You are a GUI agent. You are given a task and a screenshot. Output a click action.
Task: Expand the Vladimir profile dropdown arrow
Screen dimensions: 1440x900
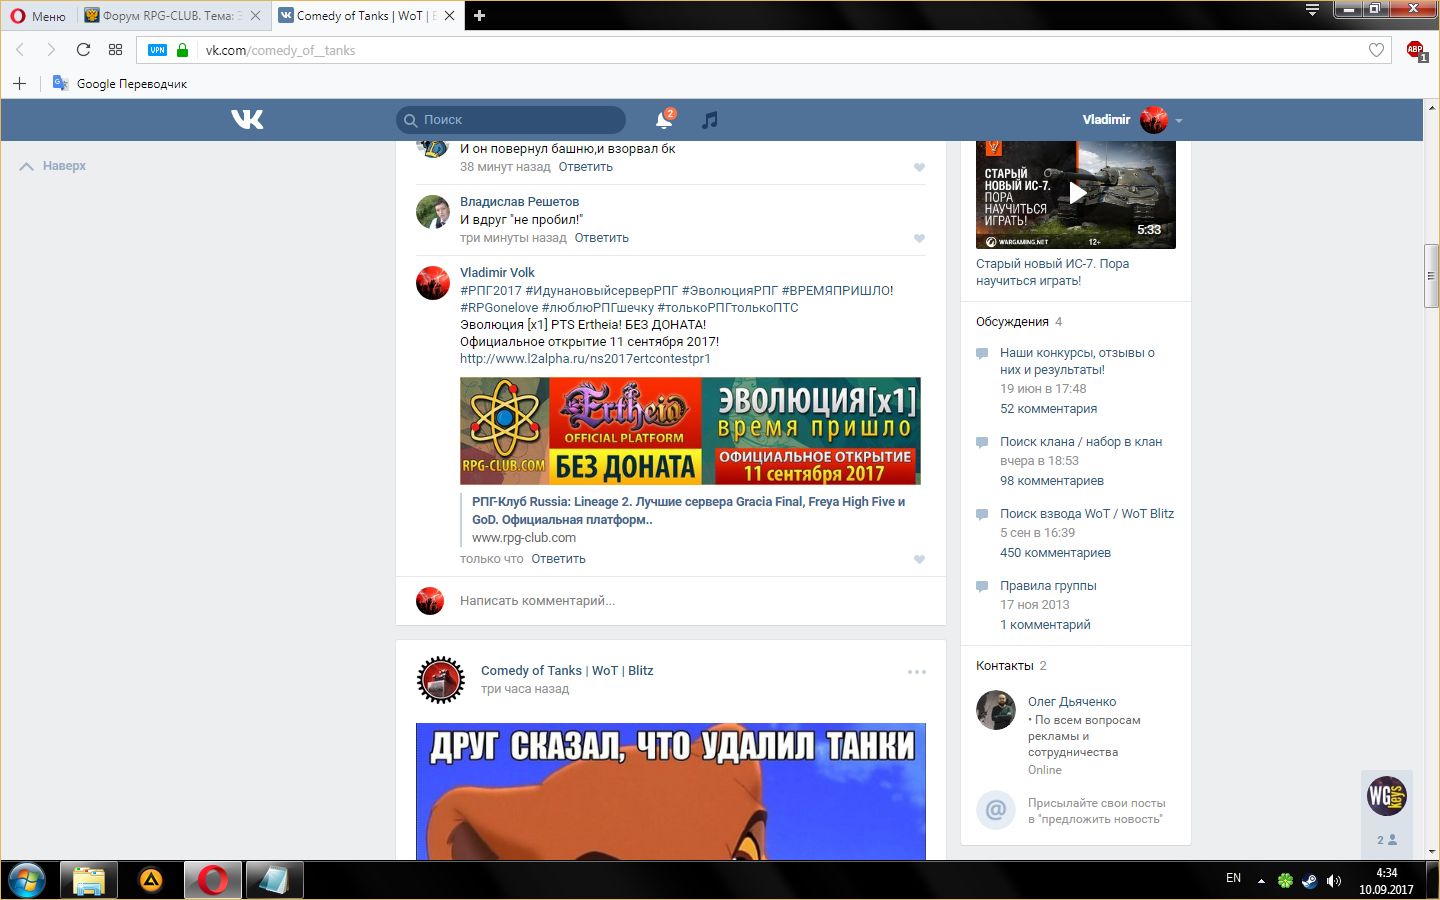click(x=1179, y=120)
